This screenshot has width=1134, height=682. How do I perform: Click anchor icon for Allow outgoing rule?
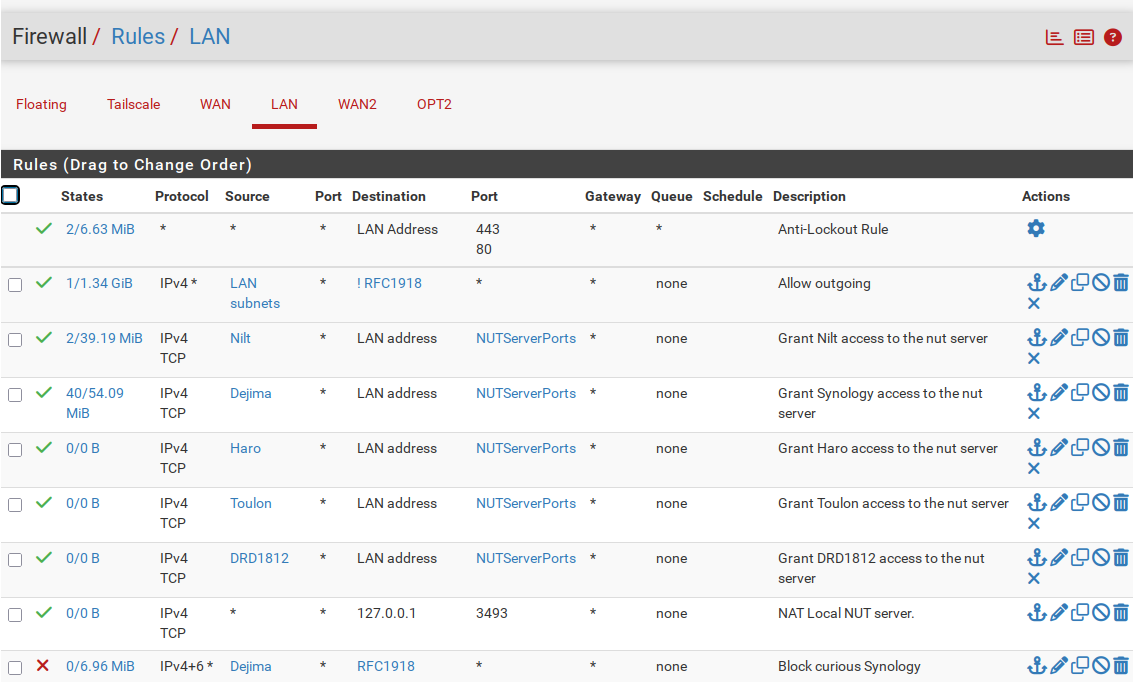point(1037,283)
